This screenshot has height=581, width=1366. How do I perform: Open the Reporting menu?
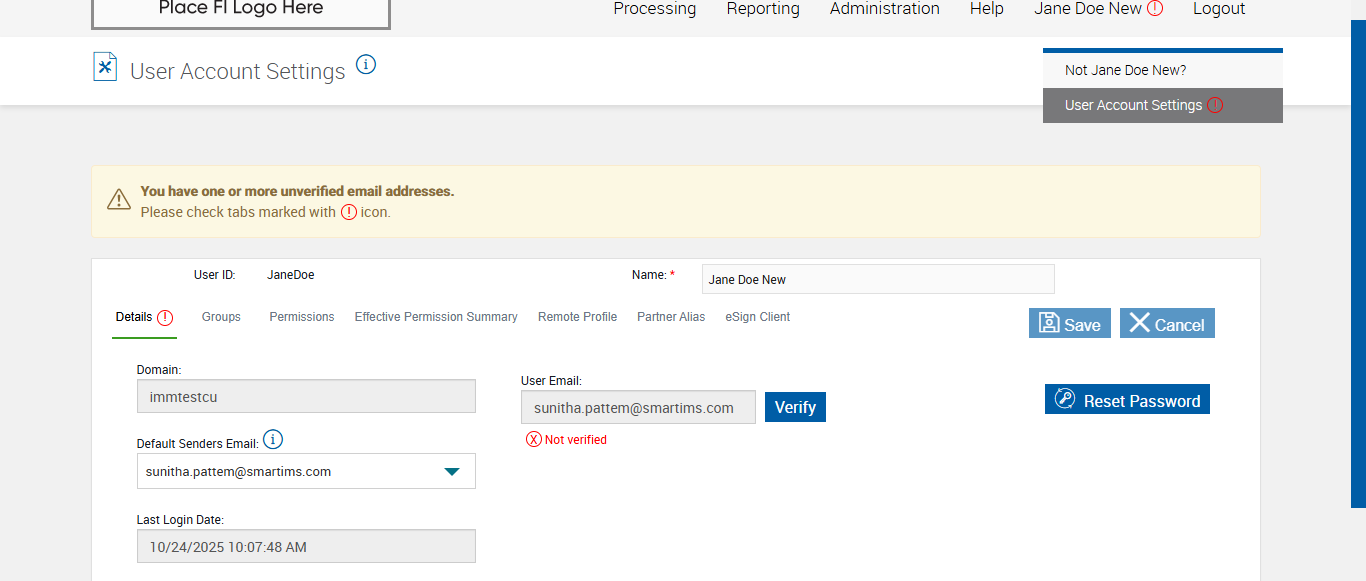point(763,9)
